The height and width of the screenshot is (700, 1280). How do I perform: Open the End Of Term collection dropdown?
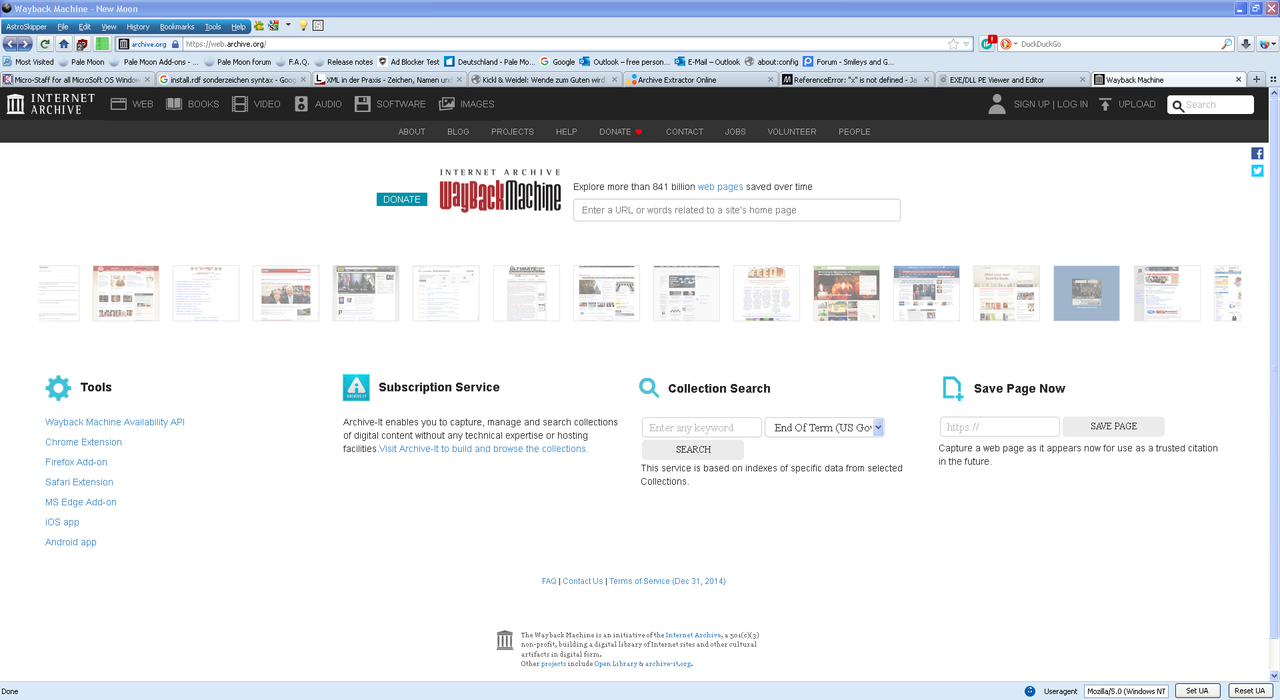pos(824,427)
